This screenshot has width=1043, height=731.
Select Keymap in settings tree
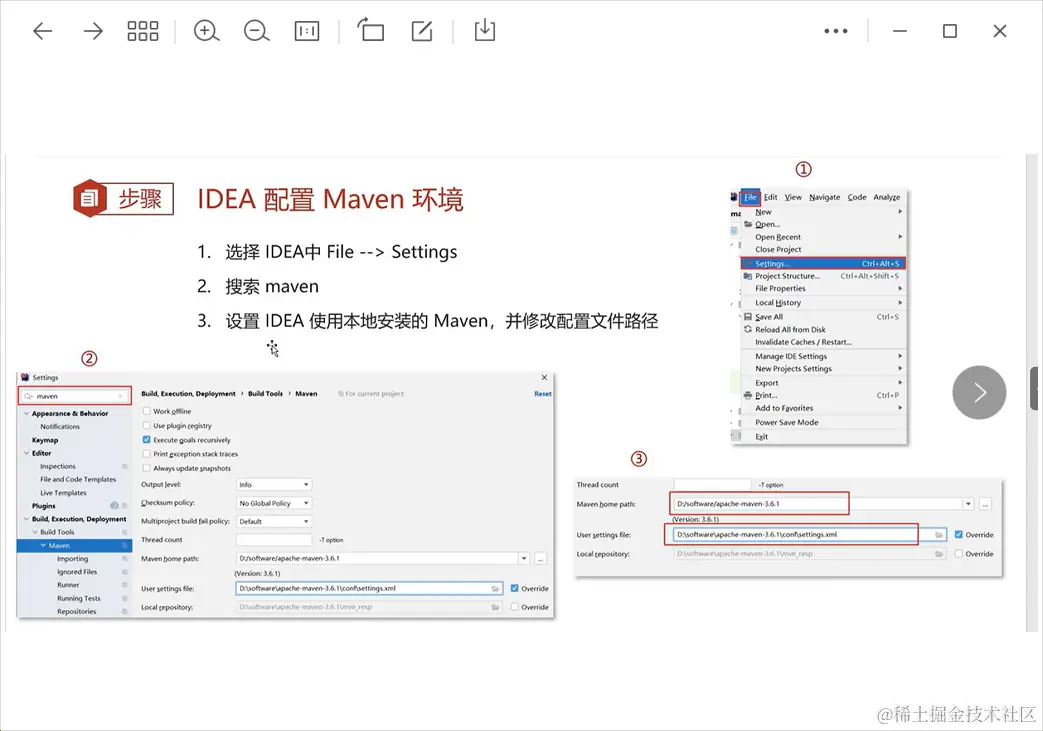(45, 440)
